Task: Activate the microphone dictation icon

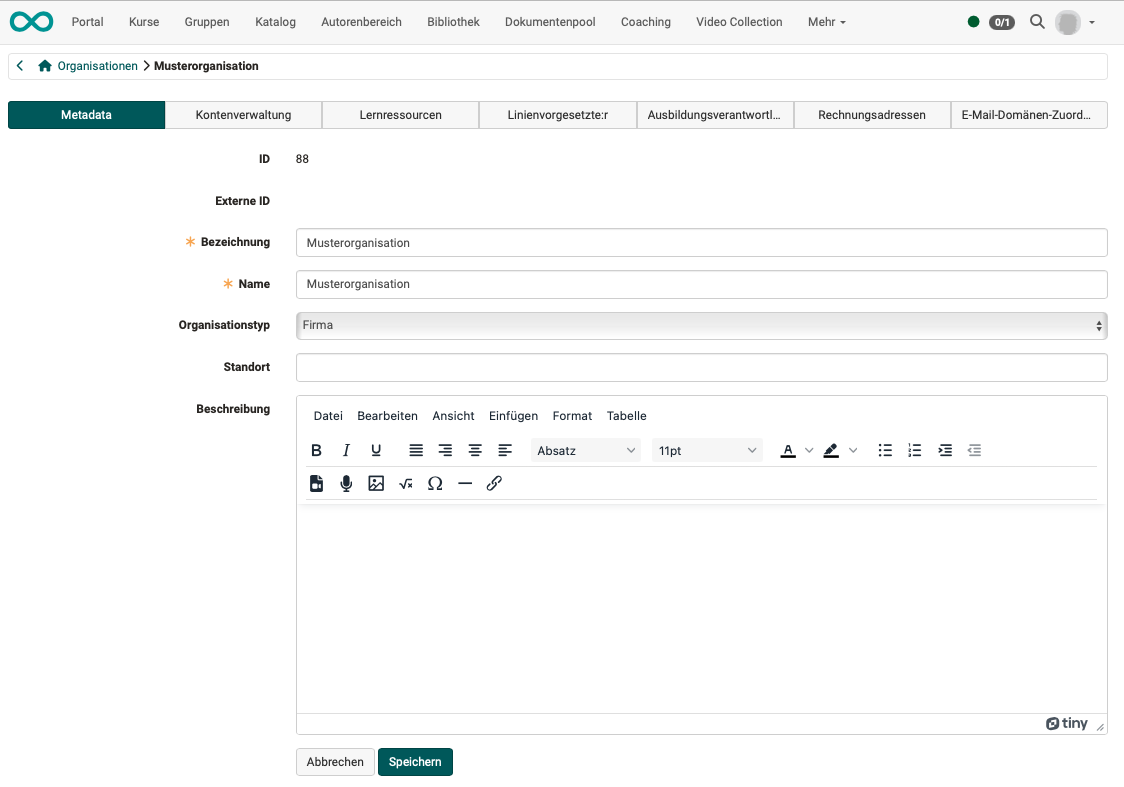Action: point(346,483)
